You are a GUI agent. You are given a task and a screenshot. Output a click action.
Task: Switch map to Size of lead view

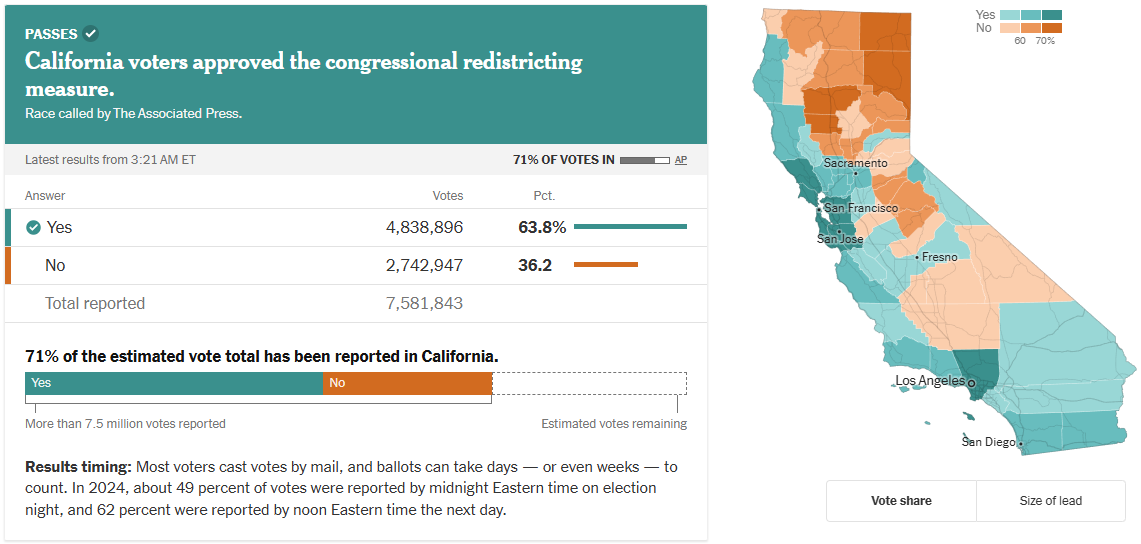point(1050,501)
